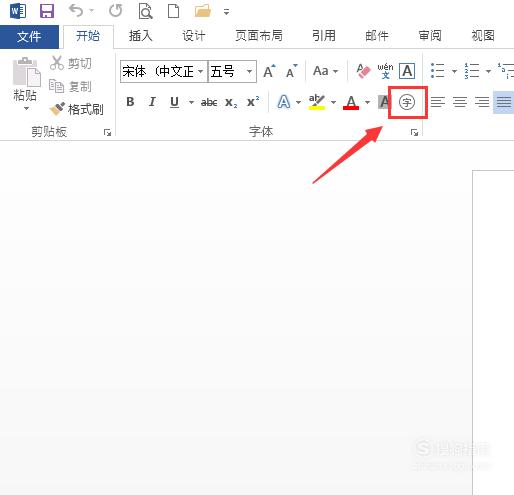The height and width of the screenshot is (495, 514).
Task: Open the numbering library dropdown arrow
Action: point(488,71)
